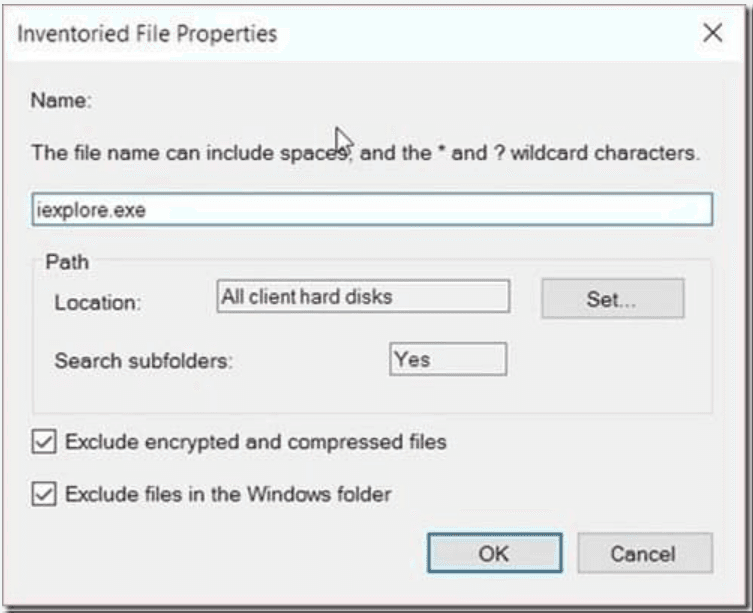Screen dimensions: 753x613
Task: Click the Search subfolders Yes field
Action: (447, 359)
